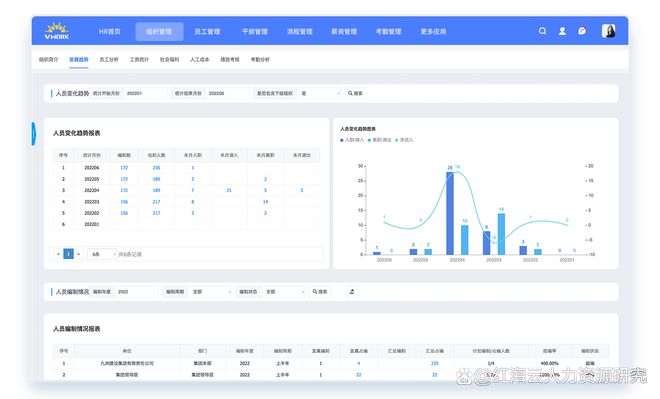Screen dimensions: 660x399
Task: Click the 集团领导层 单位 cell in row 2
Action: 127,374
